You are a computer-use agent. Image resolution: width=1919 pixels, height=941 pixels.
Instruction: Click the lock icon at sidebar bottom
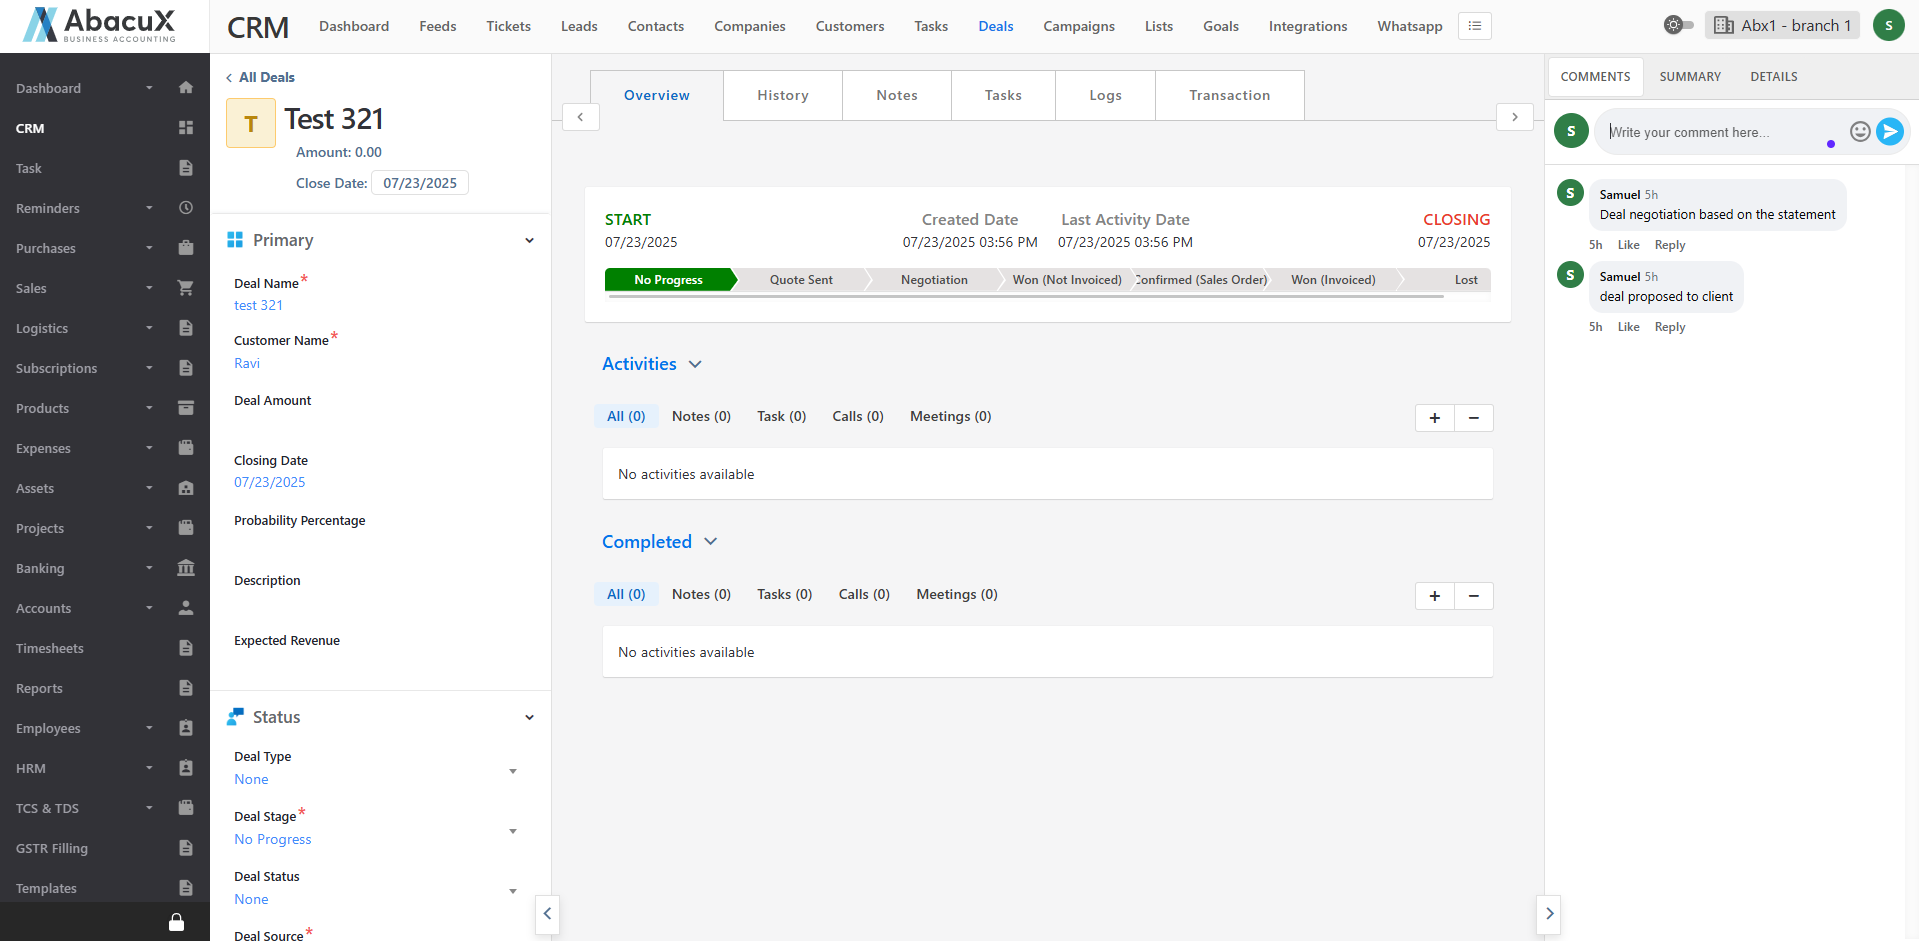point(176,922)
